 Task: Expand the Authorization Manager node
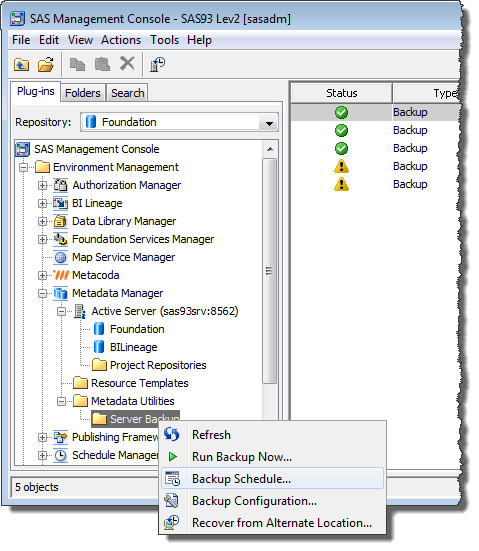pos(43,186)
